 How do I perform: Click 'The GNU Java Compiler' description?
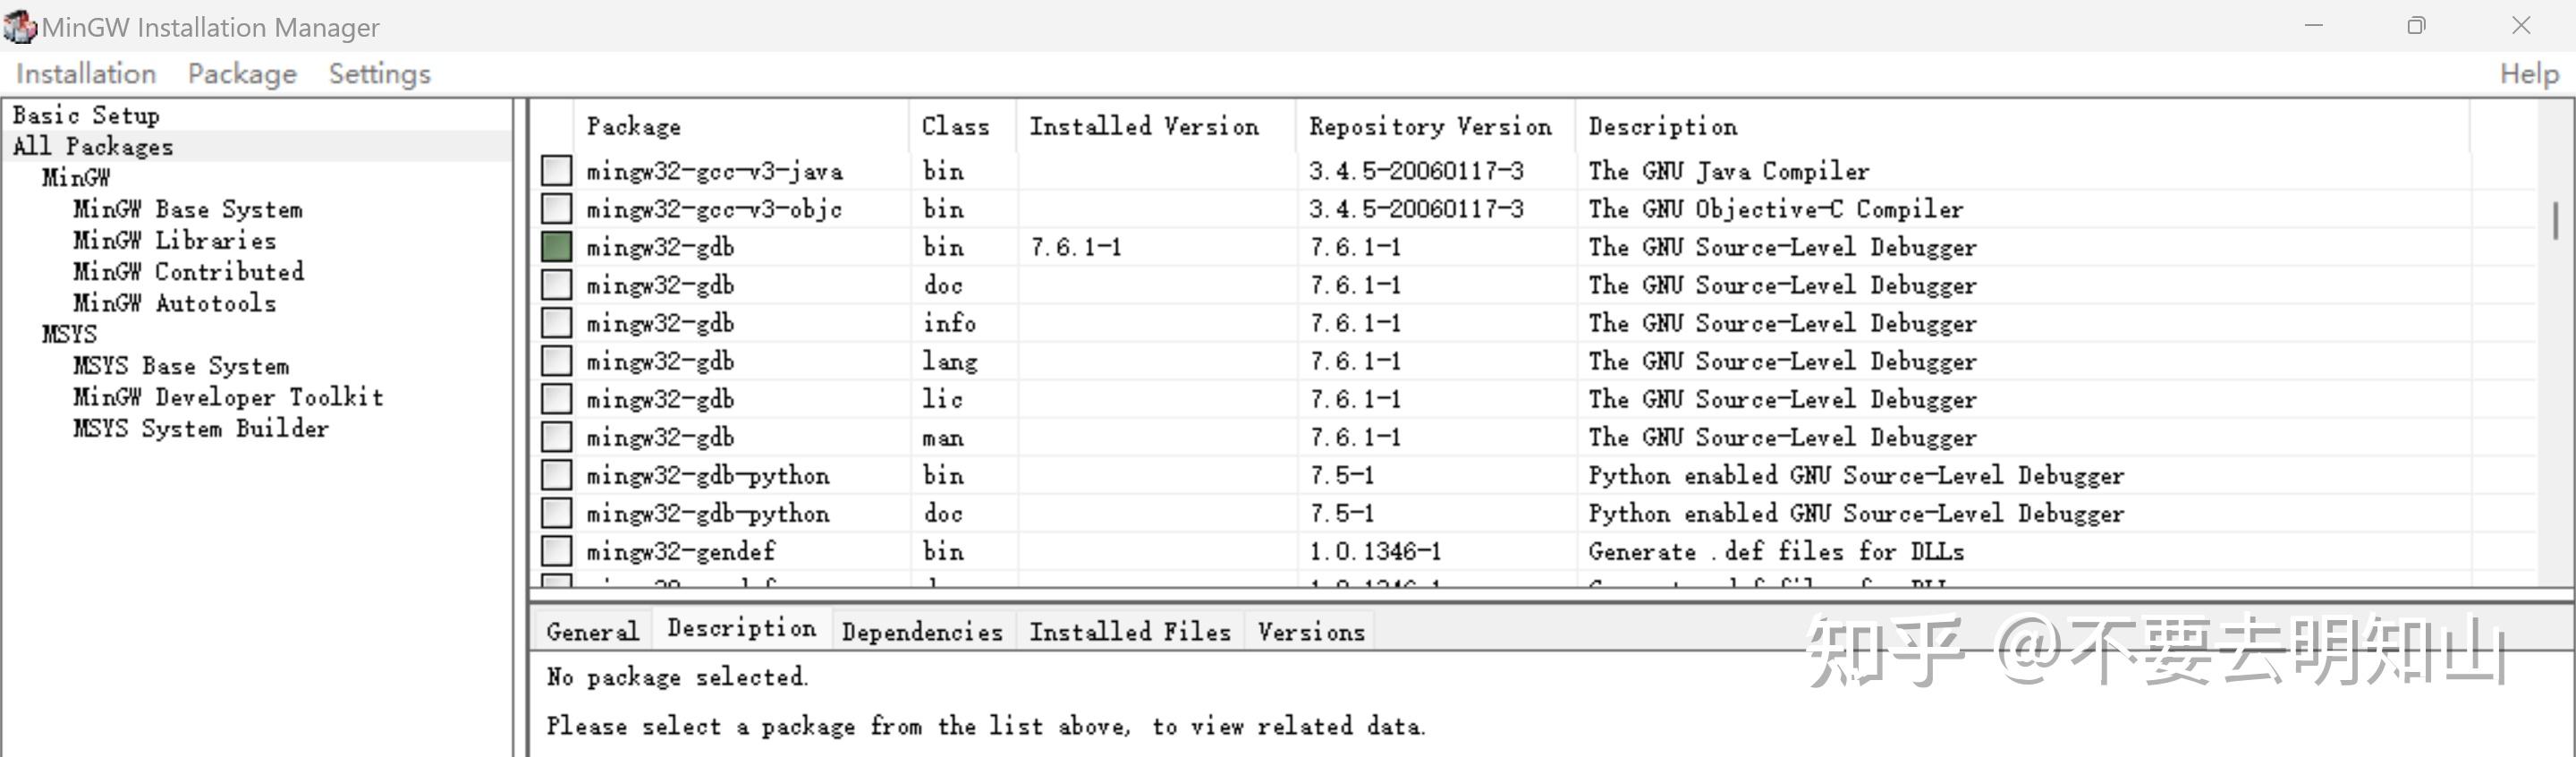click(1728, 171)
